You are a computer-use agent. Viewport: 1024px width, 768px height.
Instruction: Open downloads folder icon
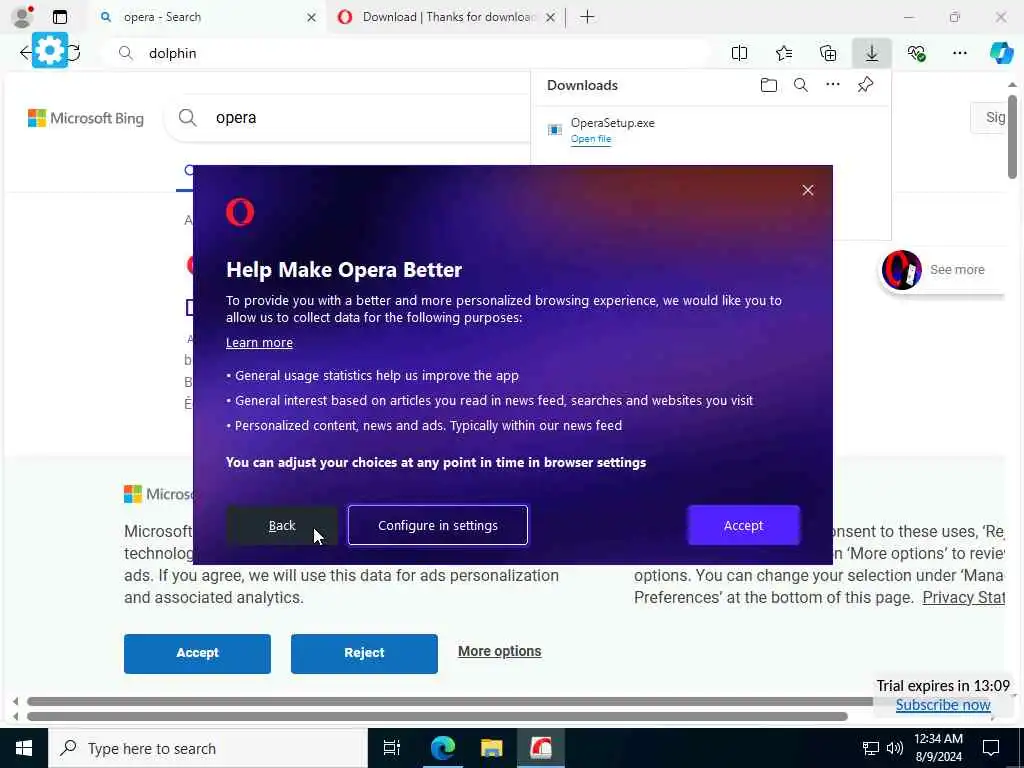pos(769,85)
